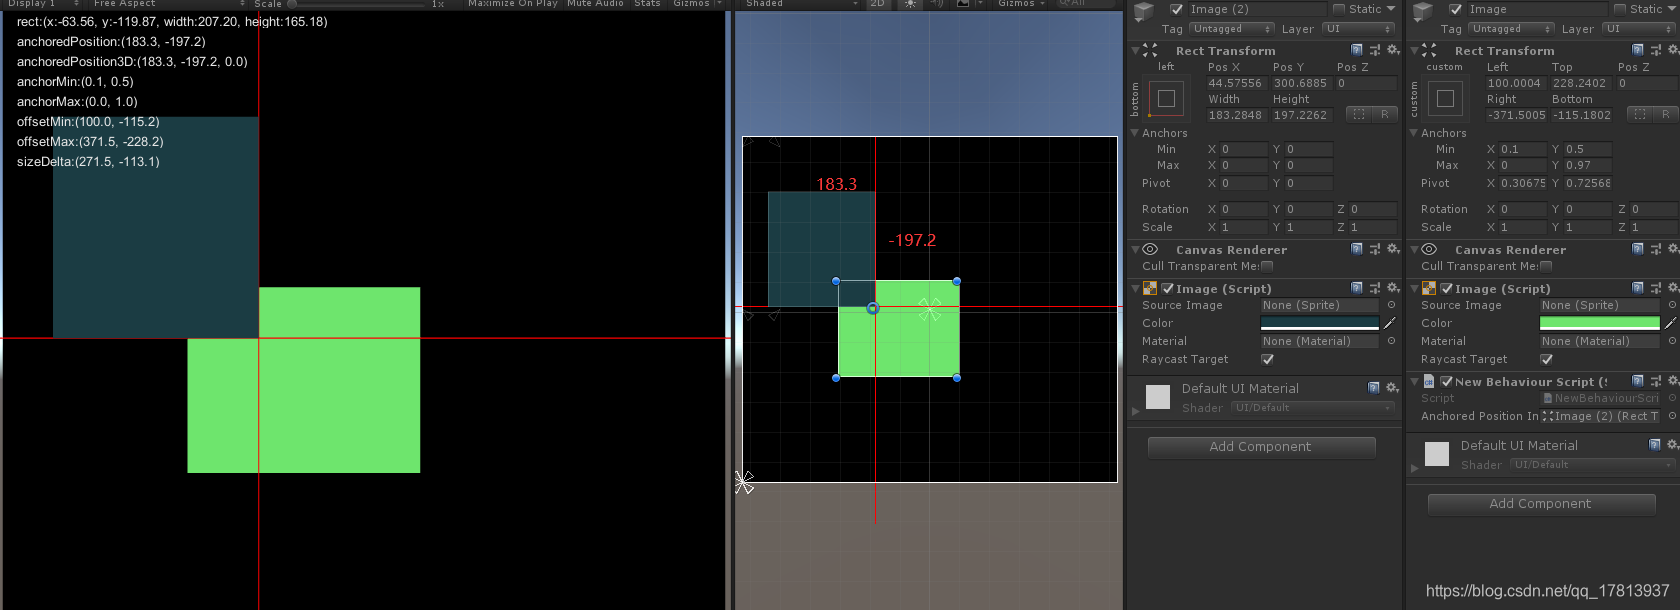The image size is (1680, 610).
Task: Open Canvas Renderer help in Image inspector
Action: click(x=1637, y=249)
